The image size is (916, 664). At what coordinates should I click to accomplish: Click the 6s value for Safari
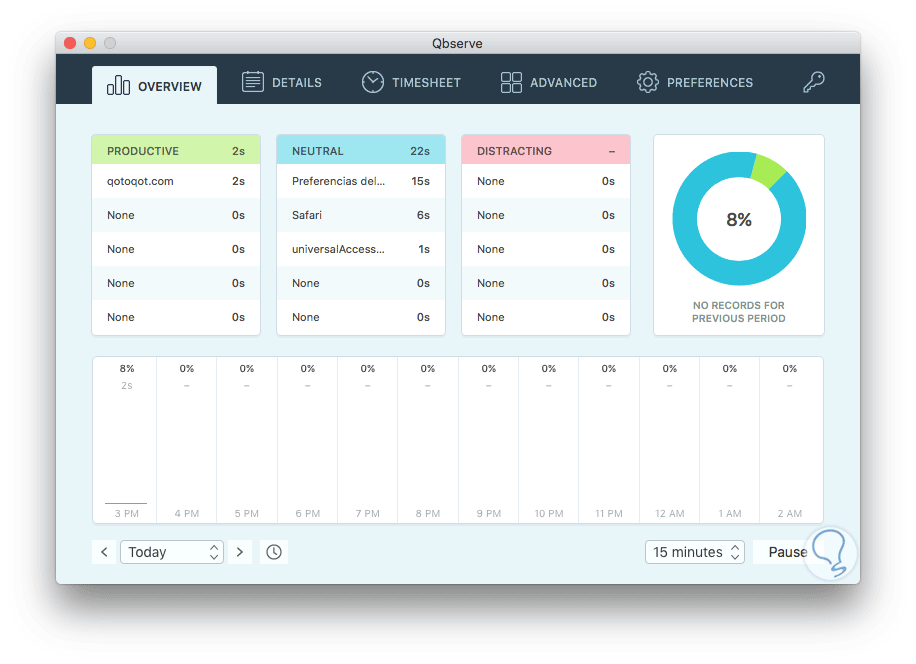coord(424,215)
